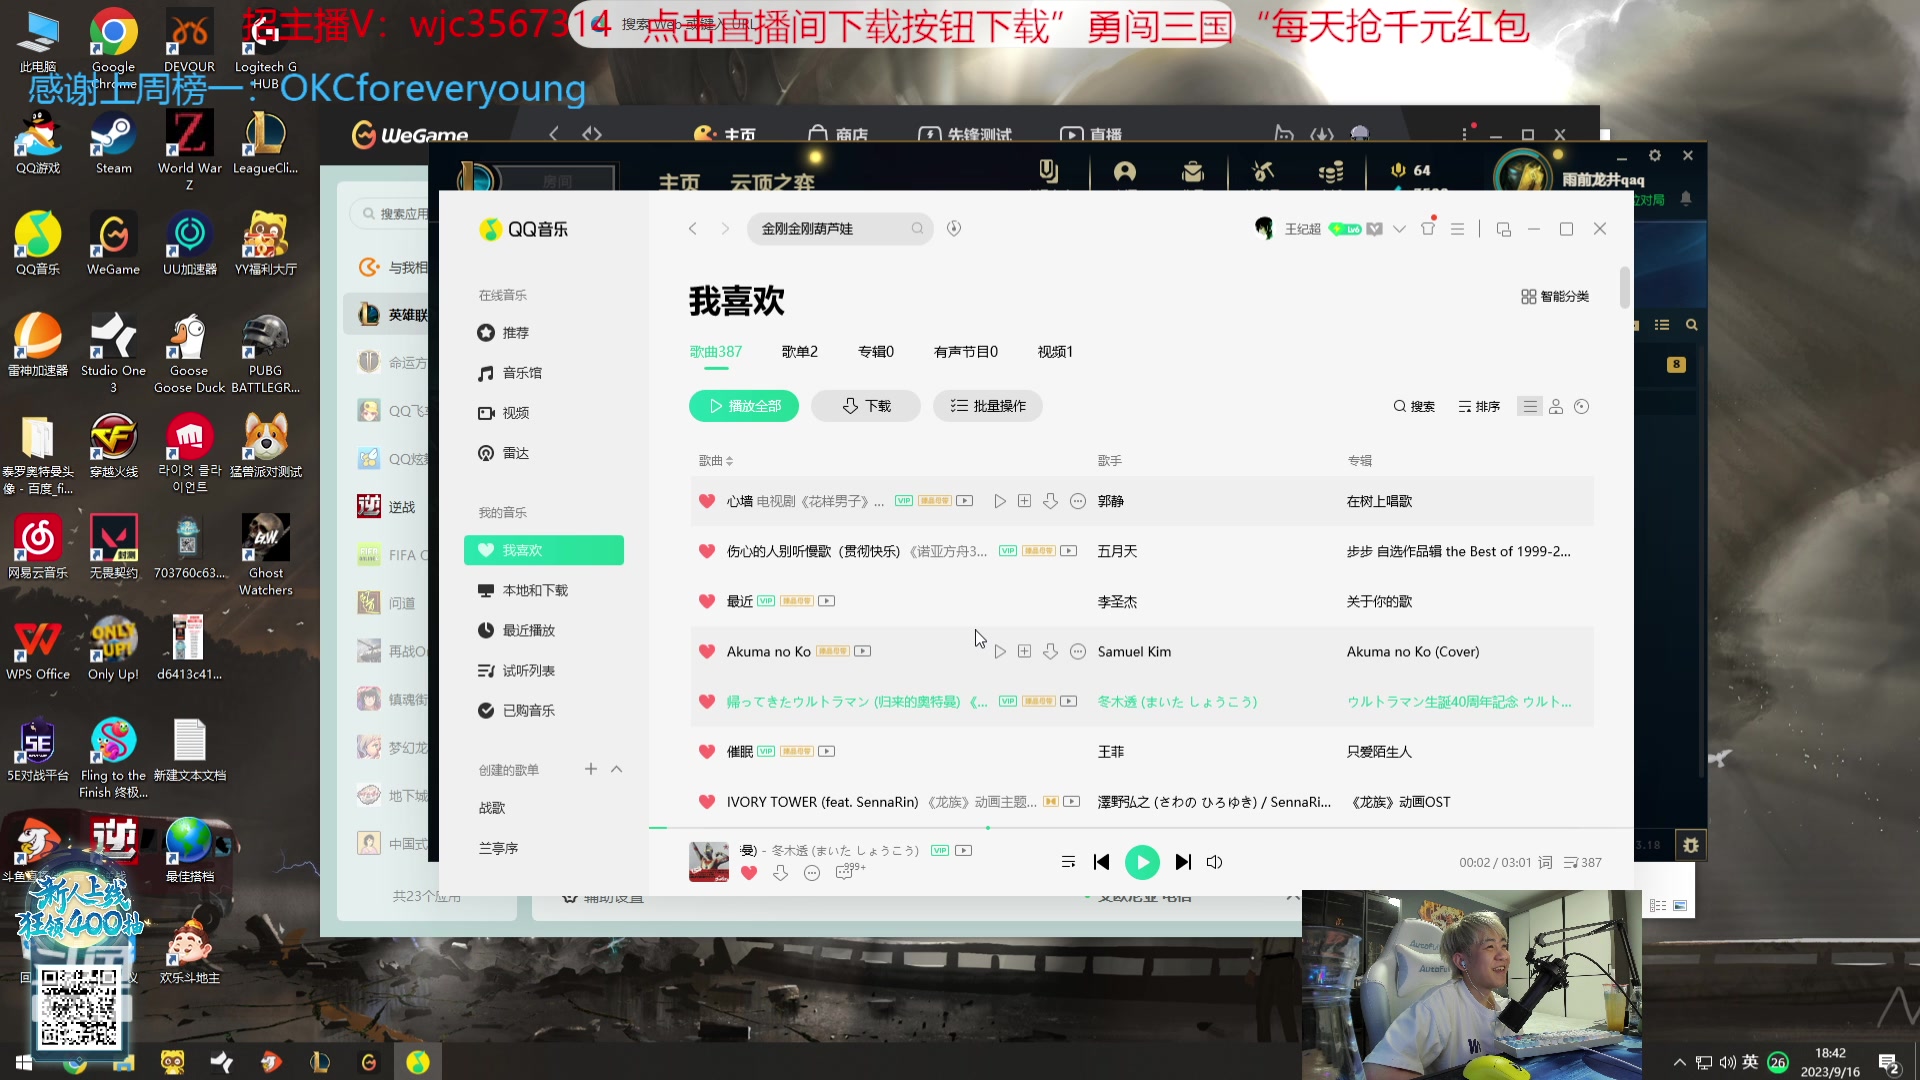Open the 排序 sort dropdown
This screenshot has width=1920, height=1080.
(x=1479, y=406)
